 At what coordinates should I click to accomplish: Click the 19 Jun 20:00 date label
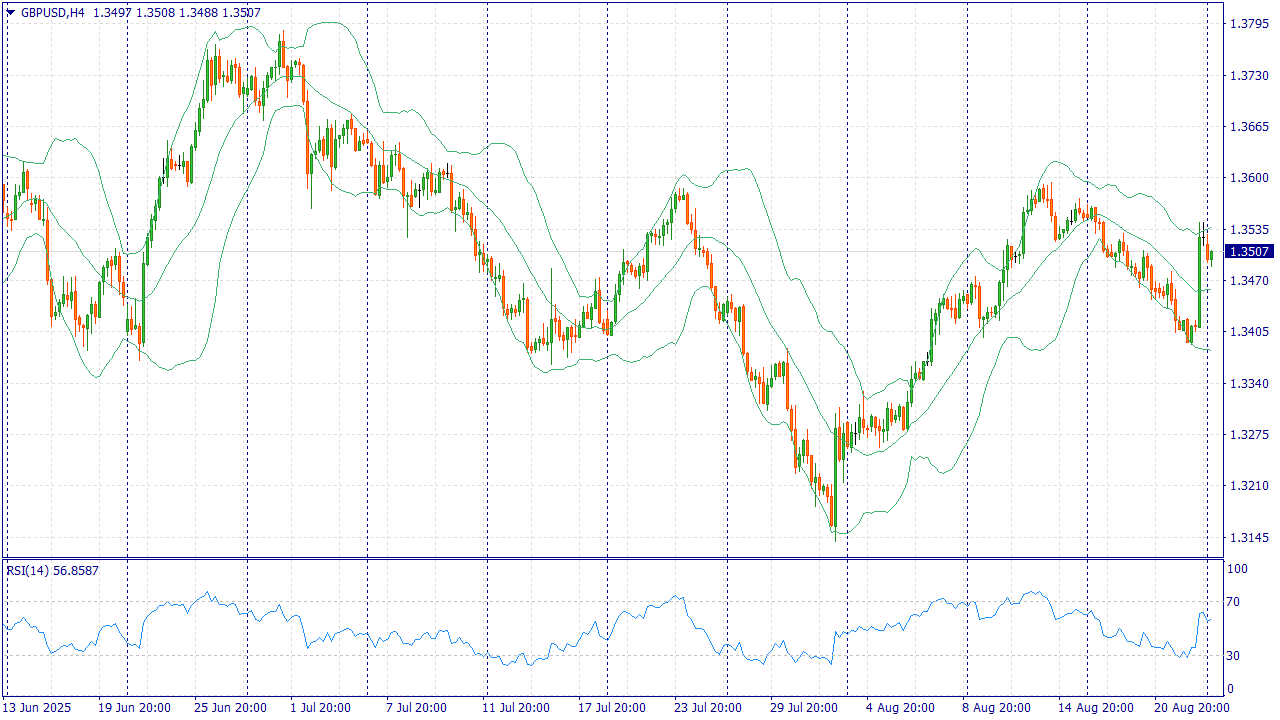coord(133,708)
